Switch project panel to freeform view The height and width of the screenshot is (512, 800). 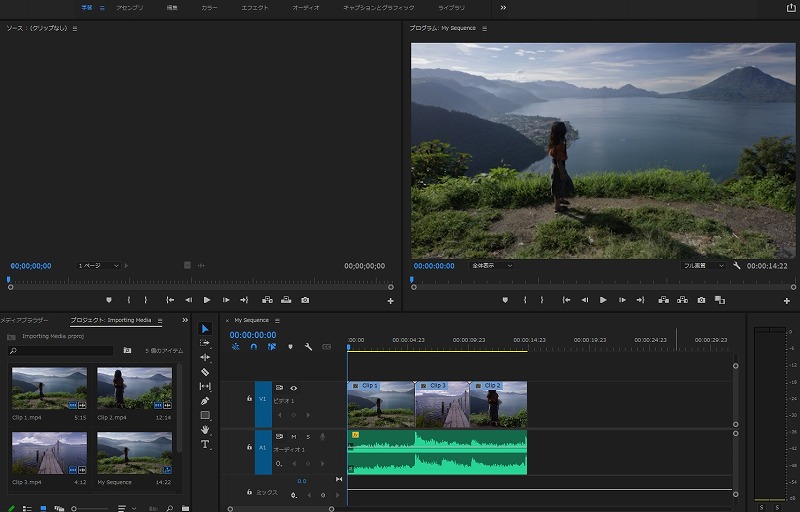(59, 508)
